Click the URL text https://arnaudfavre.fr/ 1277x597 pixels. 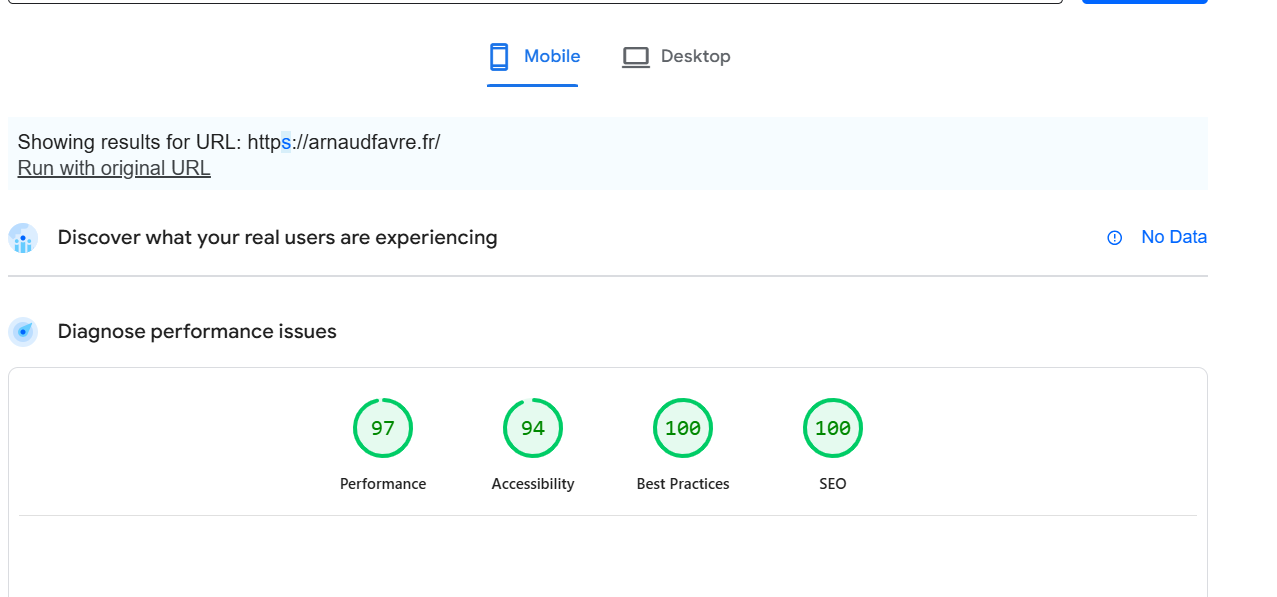click(x=344, y=142)
